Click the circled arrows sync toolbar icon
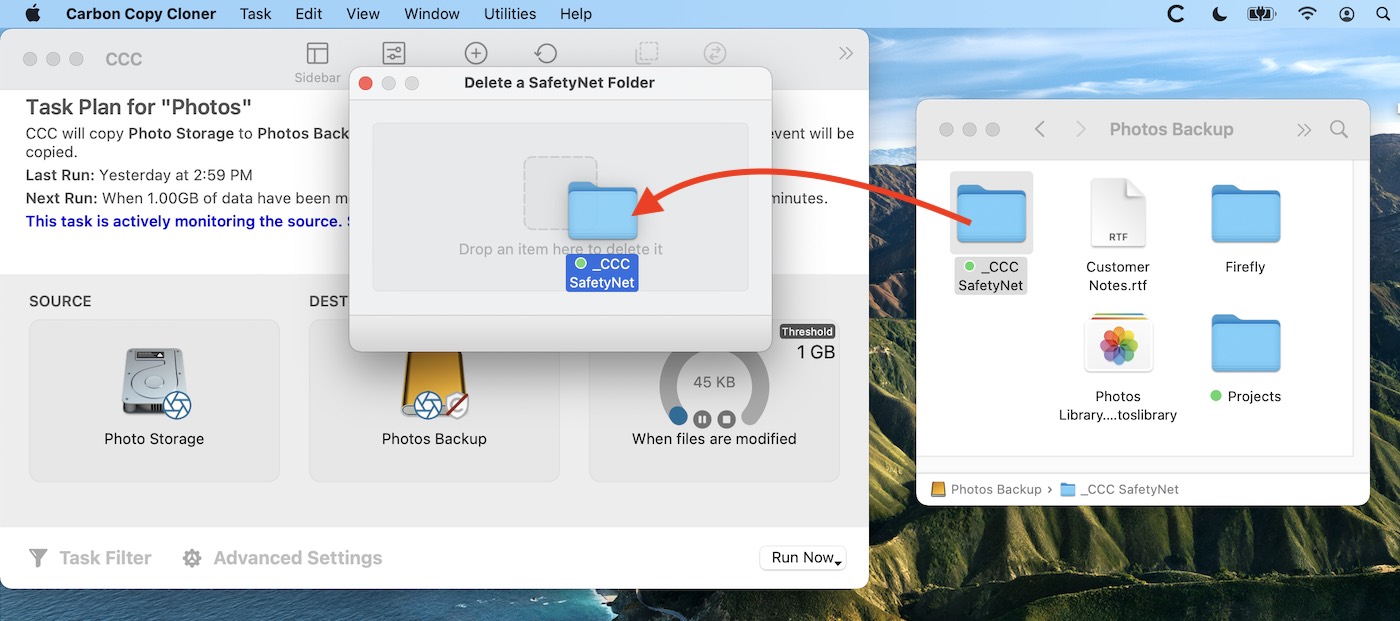This screenshot has height=621, width=1400. point(715,53)
